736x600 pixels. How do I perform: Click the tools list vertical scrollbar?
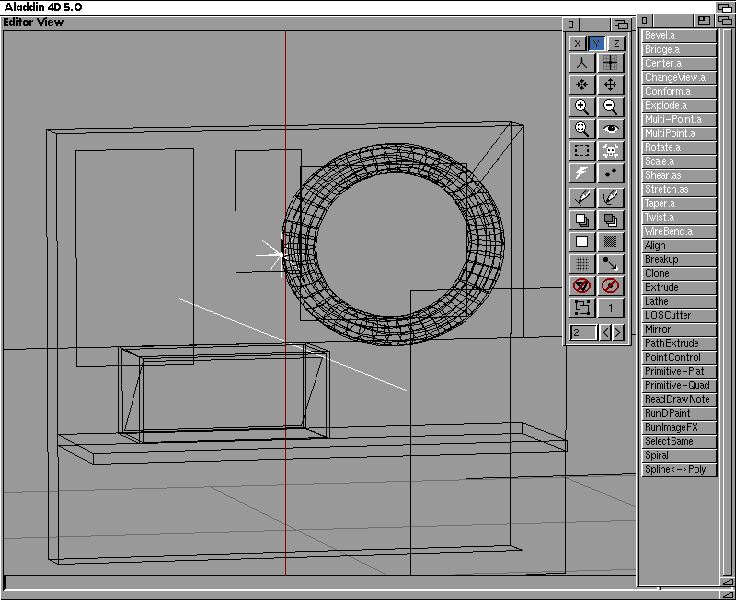[x=726, y=300]
